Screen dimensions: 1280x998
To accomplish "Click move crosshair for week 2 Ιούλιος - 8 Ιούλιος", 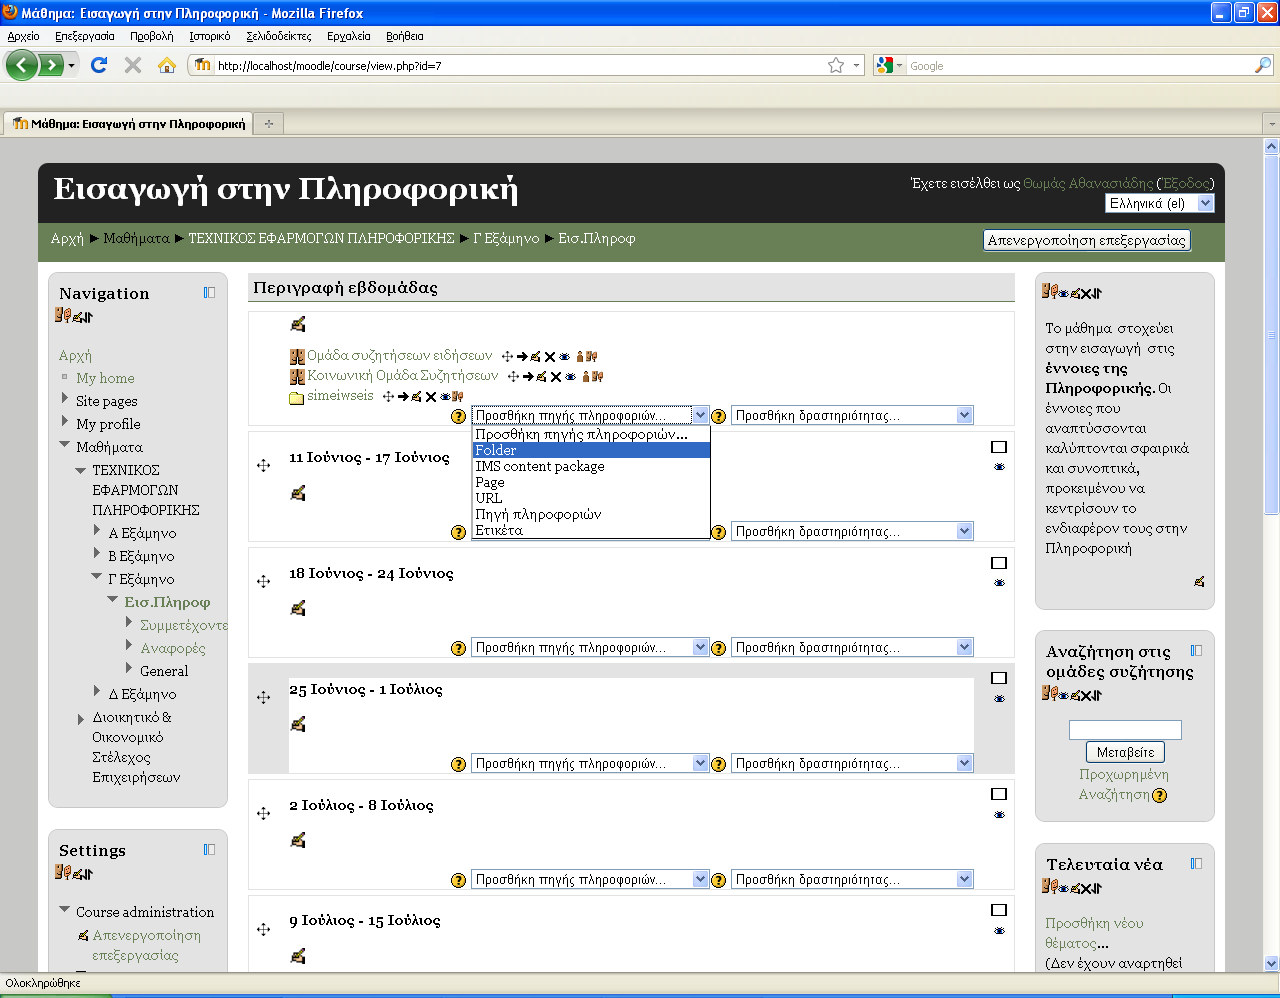I will pyautogui.click(x=264, y=813).
